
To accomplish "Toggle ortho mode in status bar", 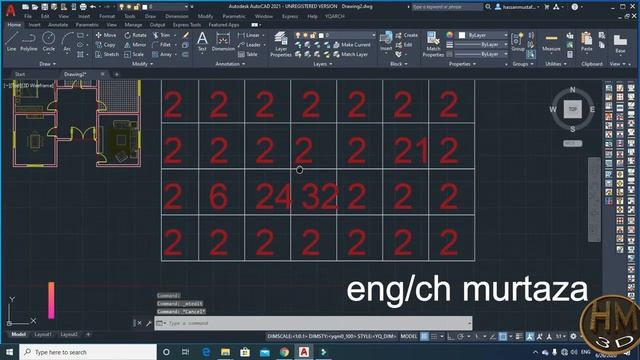I will [451, 336].
